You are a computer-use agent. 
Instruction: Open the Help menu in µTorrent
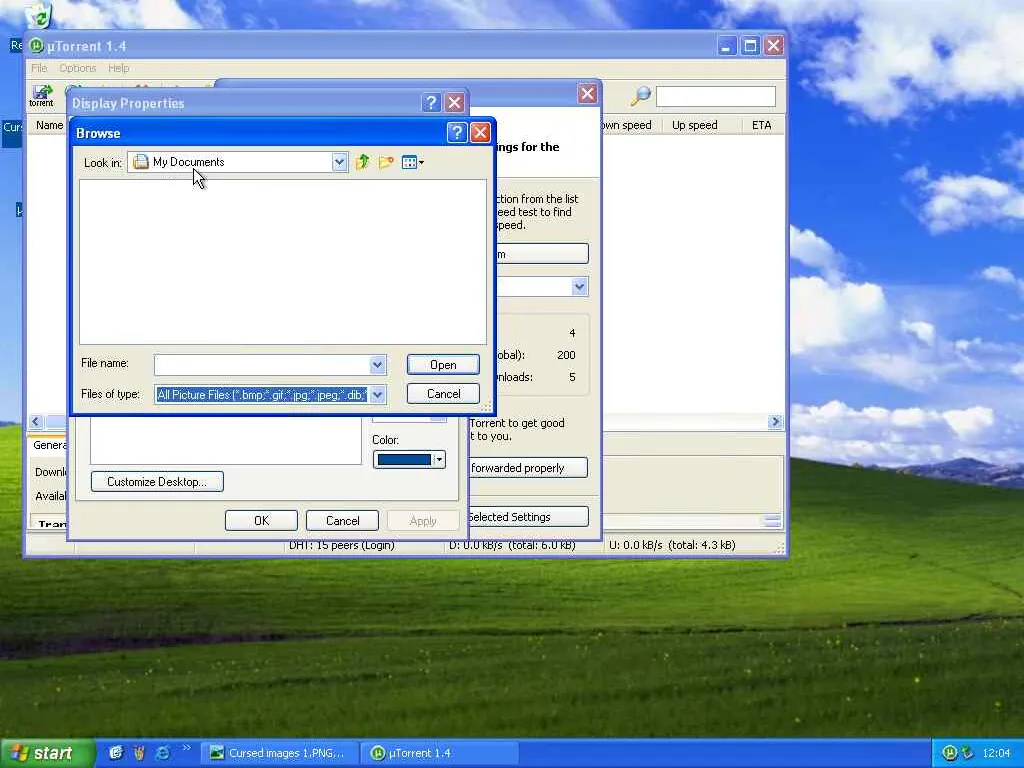(x=118, y=68)
